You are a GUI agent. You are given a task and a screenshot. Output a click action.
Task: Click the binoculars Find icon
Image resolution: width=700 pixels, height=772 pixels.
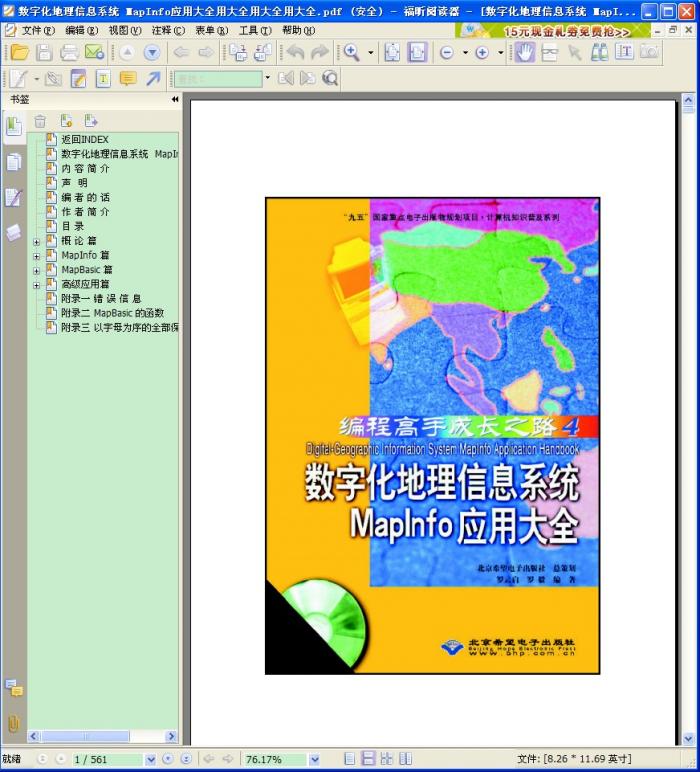(x=599, y=53)
